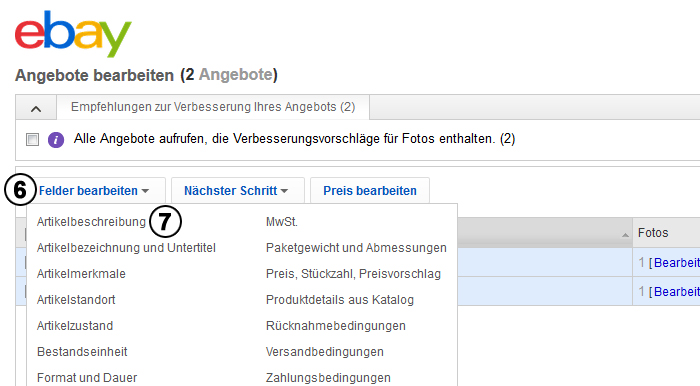Choose Format und Dauer
The height and width of the screenshot is (386, 700).
pos(87,378)
